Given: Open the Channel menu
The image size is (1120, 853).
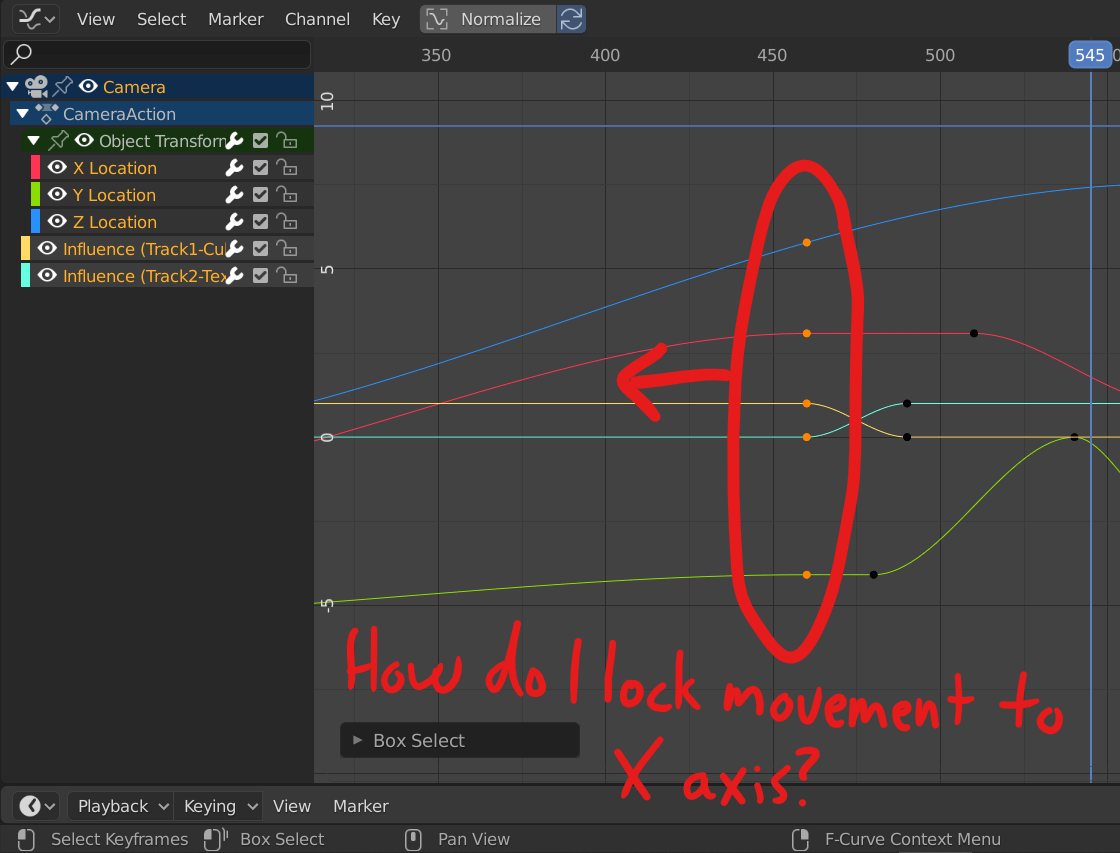Looking at the screenshot, I should point(317,18).
